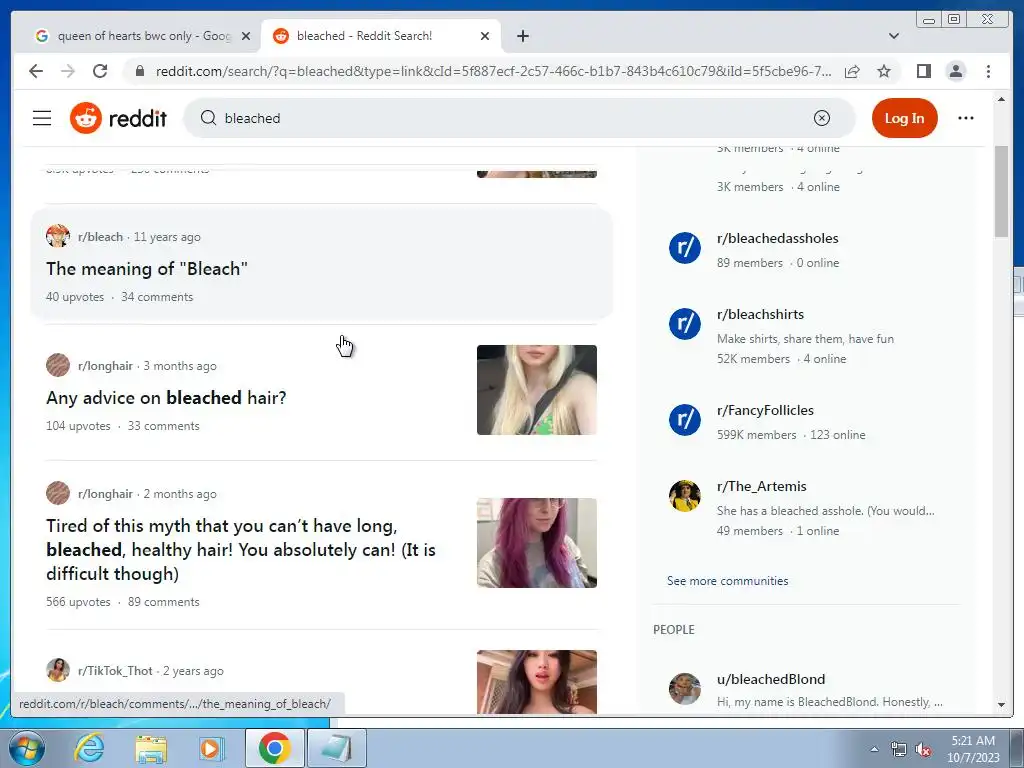Open the Reddit hamburger menu

(x=42, y=118)
